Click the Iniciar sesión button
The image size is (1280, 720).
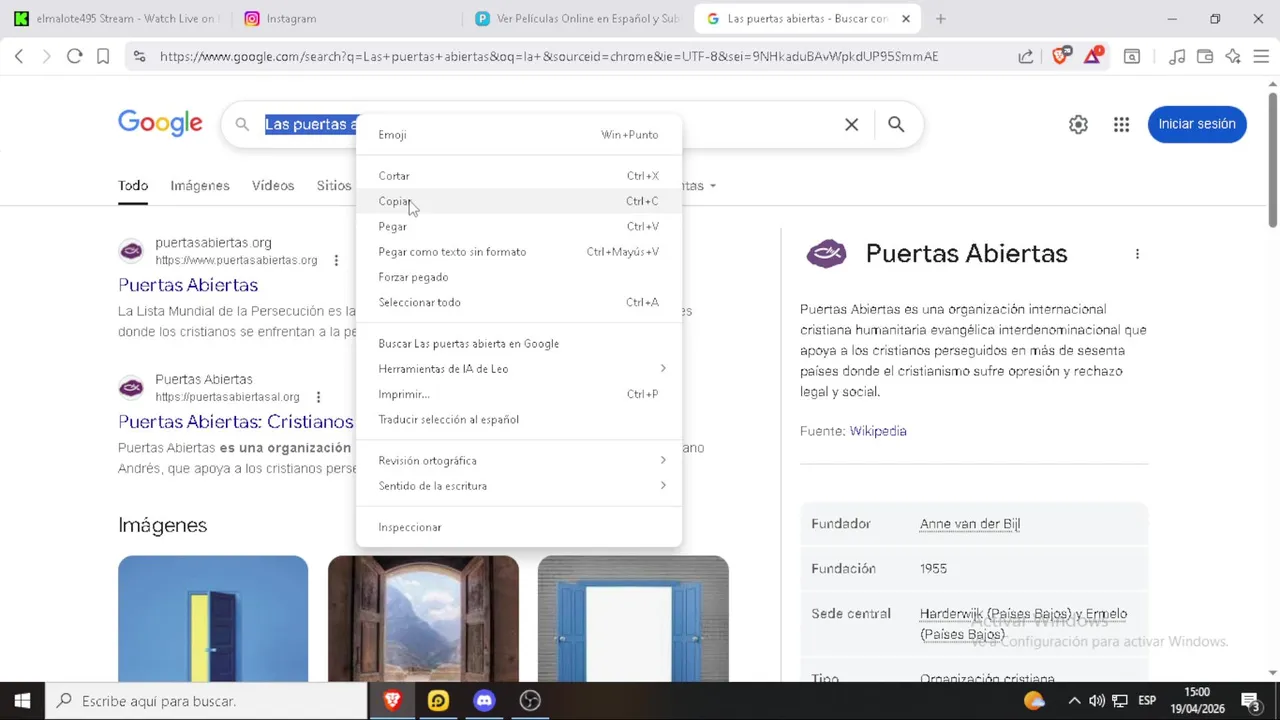[1197, 124]
